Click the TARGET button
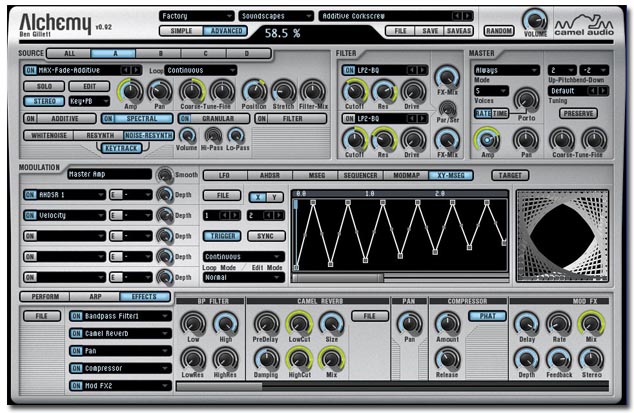 point(510,175)
